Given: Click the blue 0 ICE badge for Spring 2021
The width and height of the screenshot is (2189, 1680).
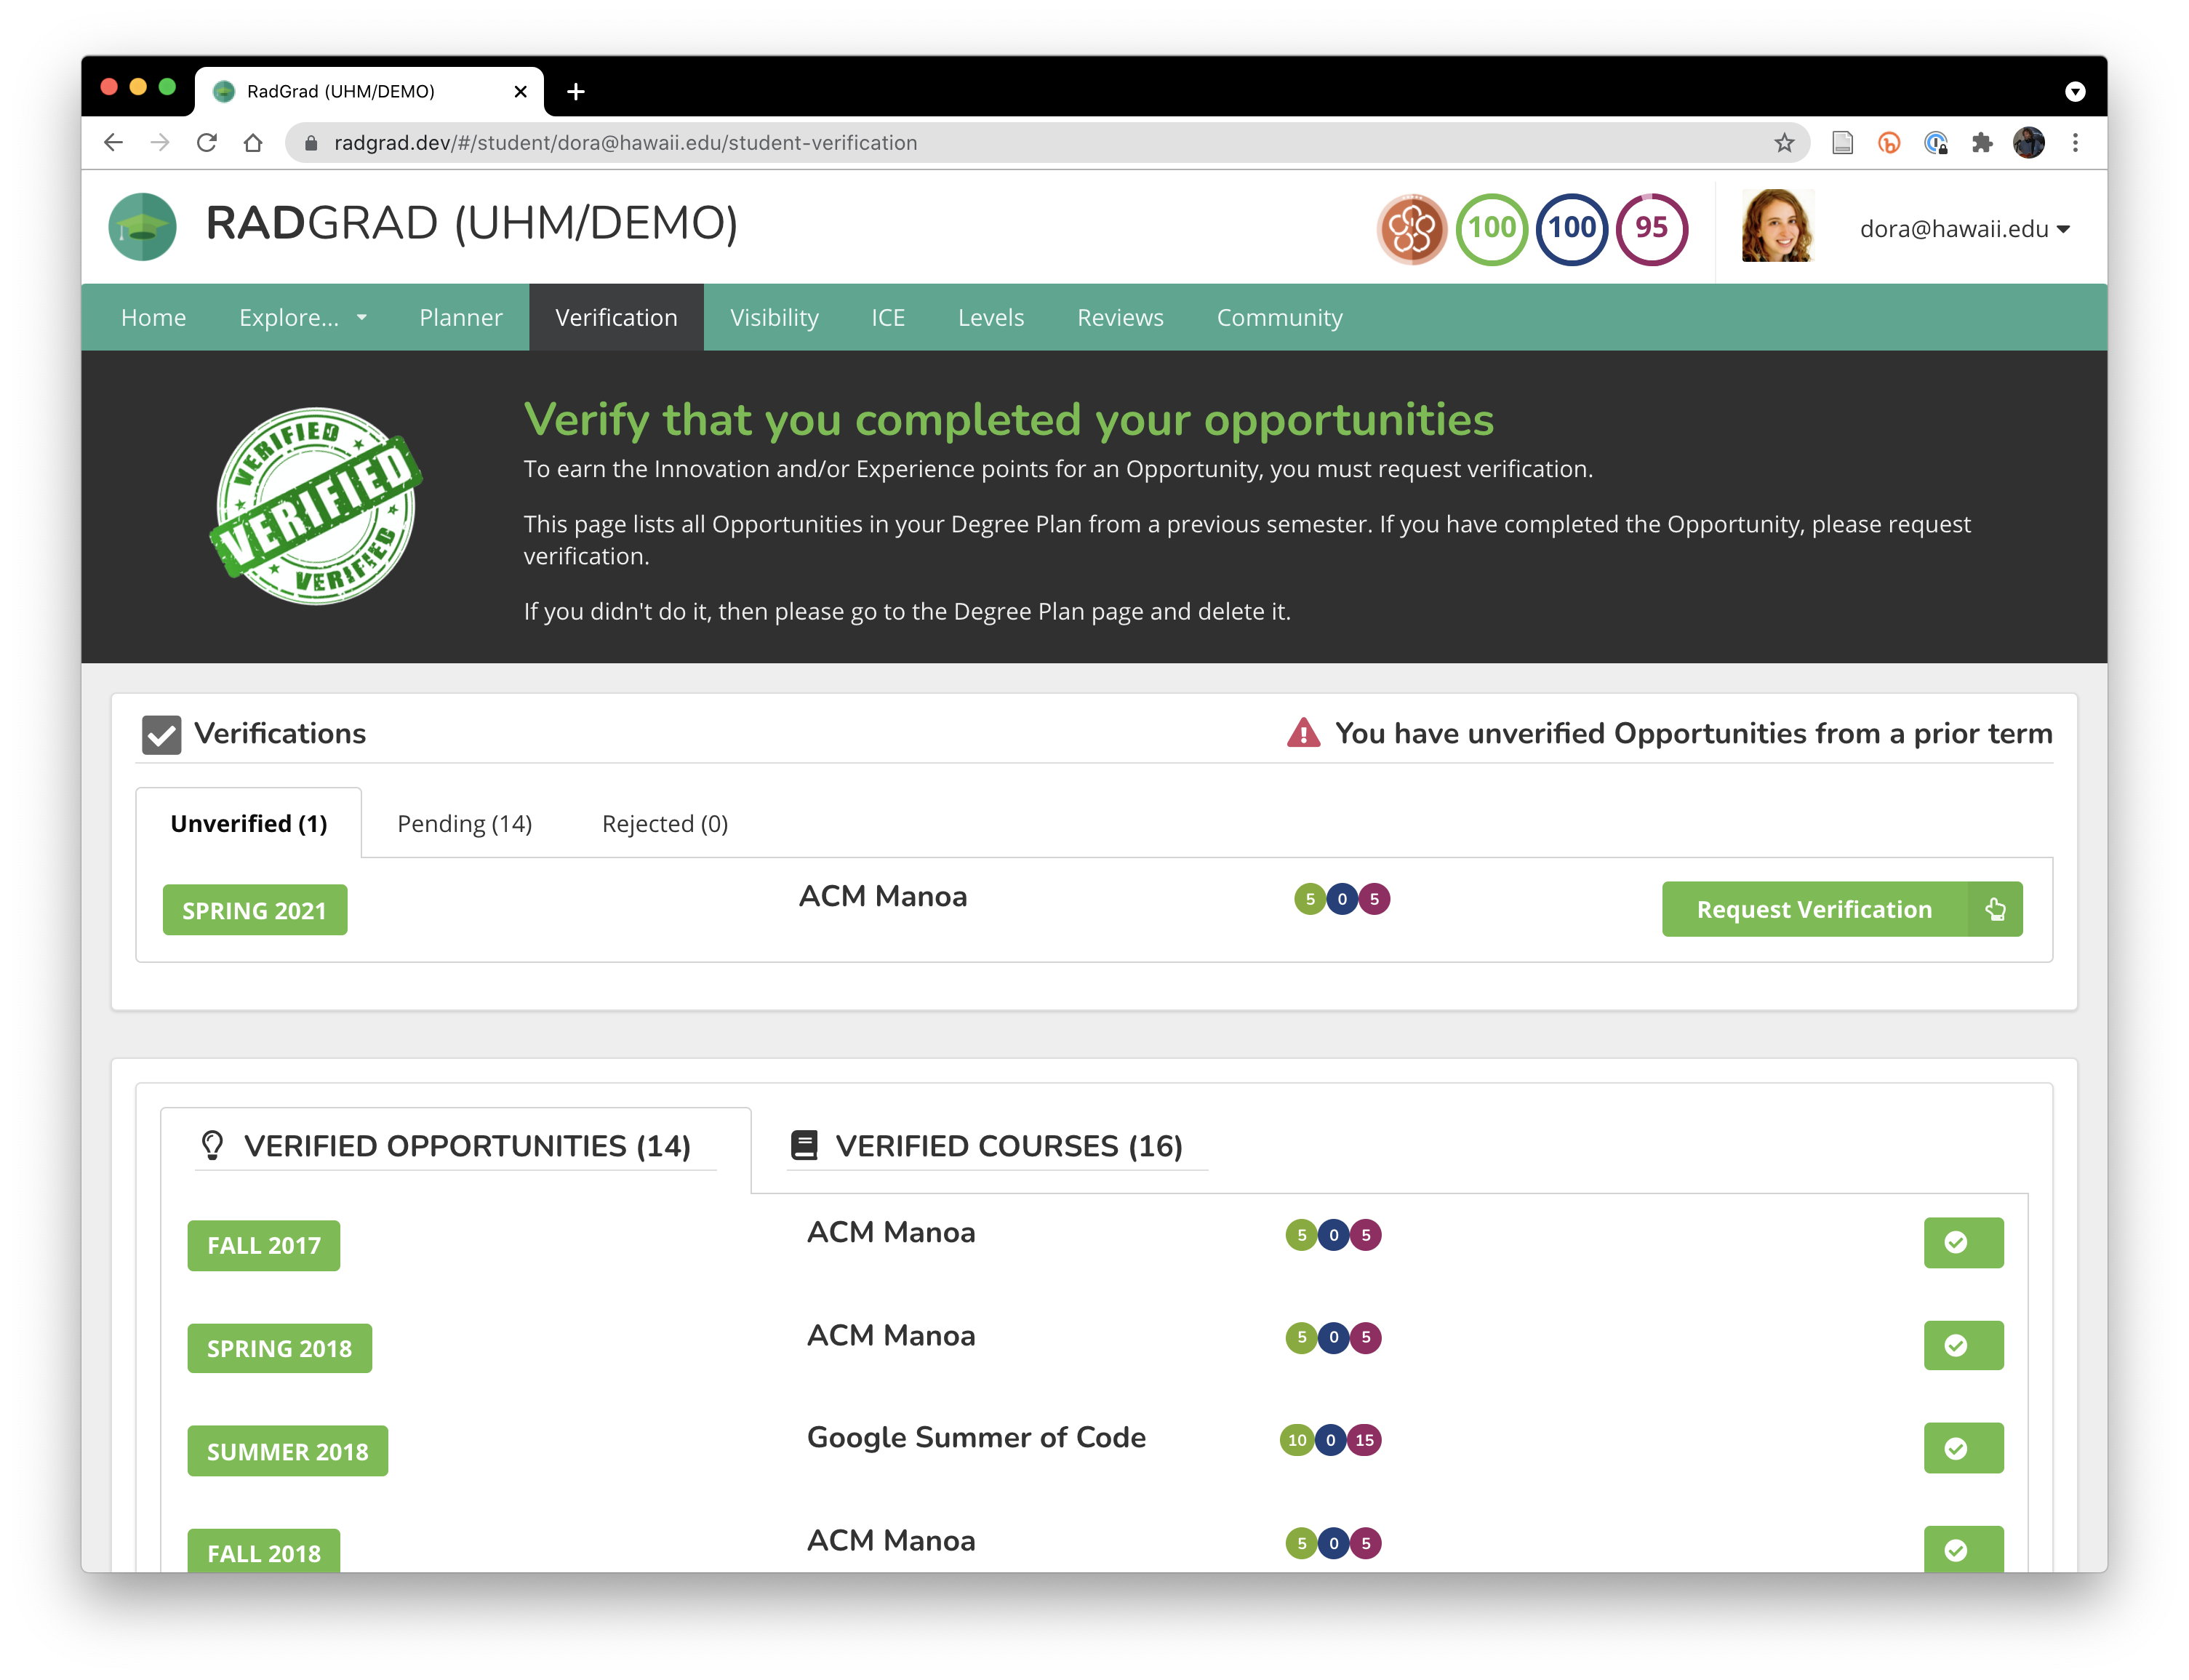Looking at the screenshot, I should pyautogui.click(x=1342, y=899).
